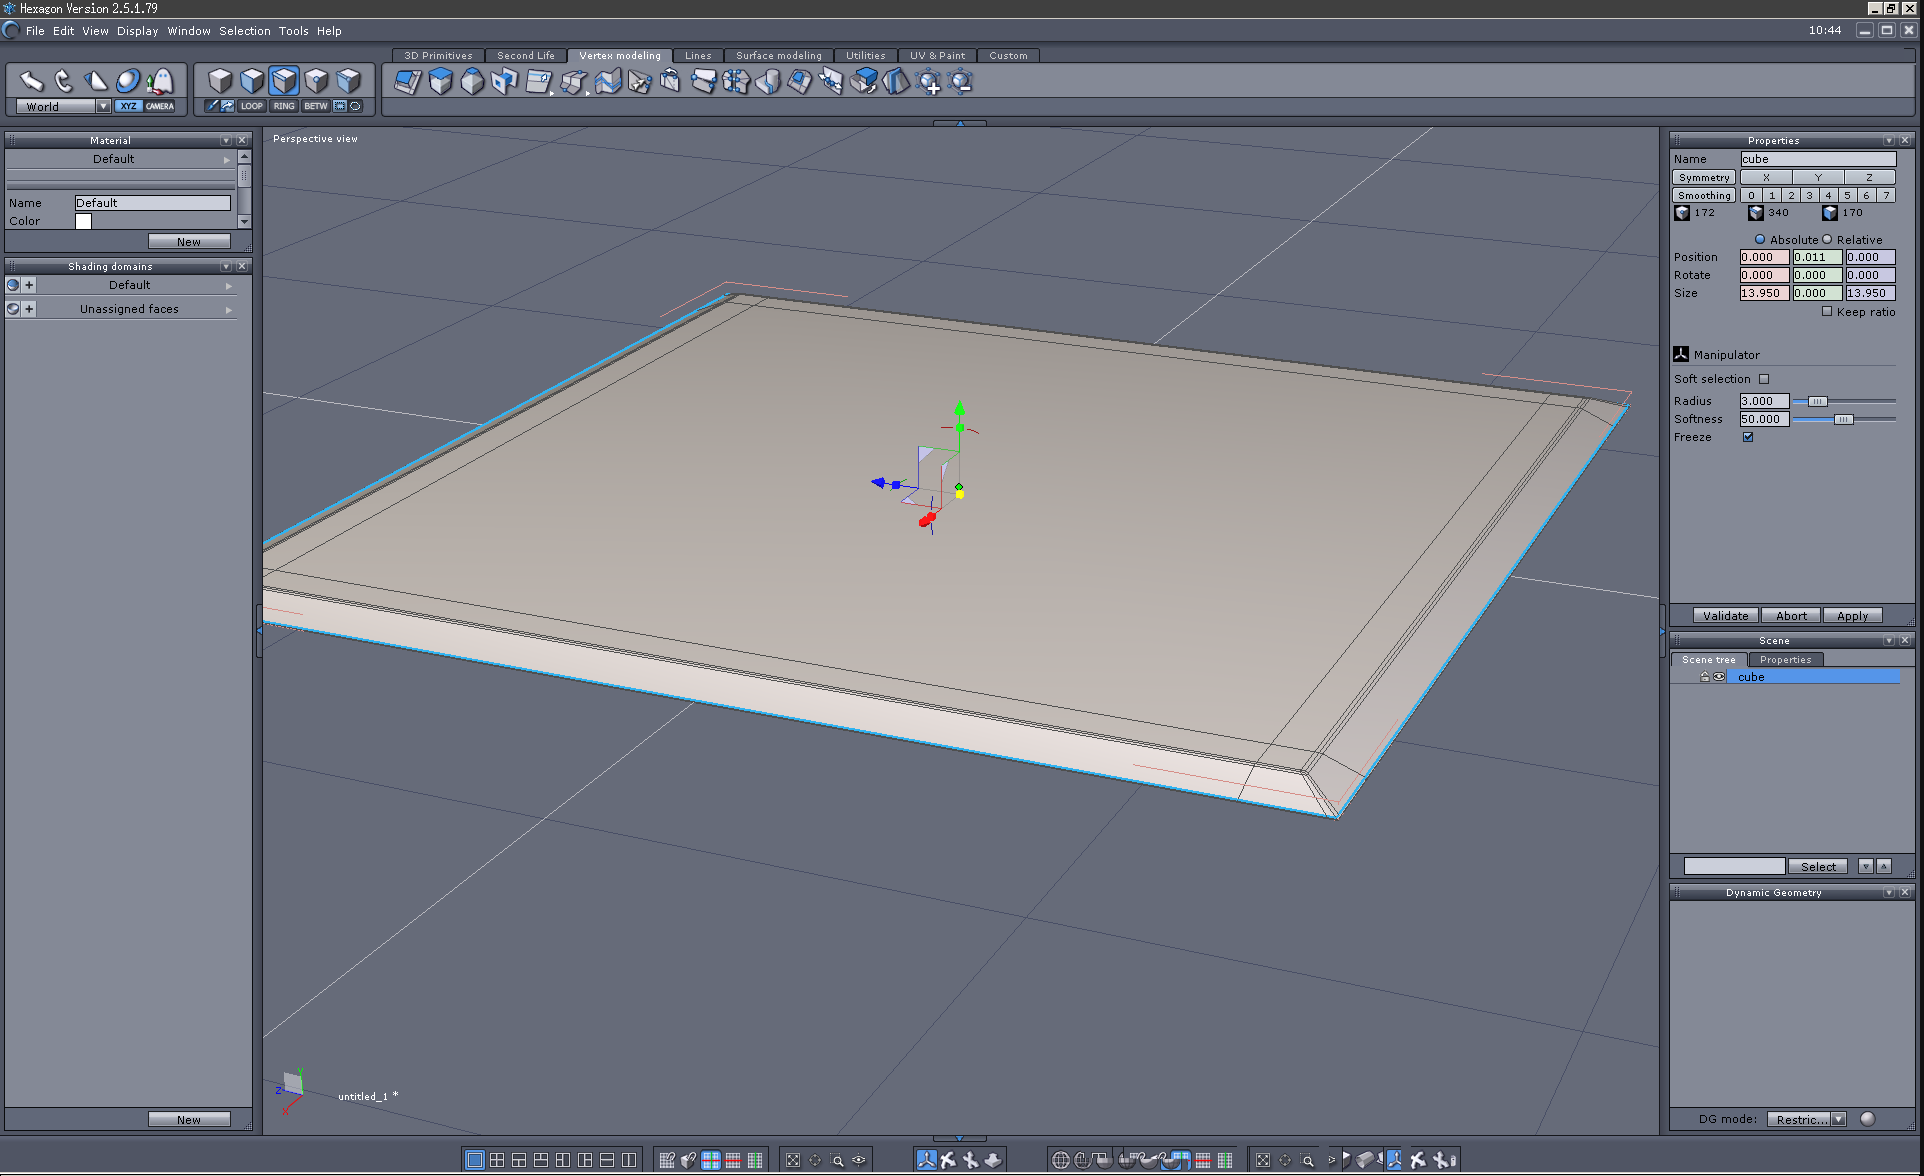Click the Validate button

(x=1725, y=616)
